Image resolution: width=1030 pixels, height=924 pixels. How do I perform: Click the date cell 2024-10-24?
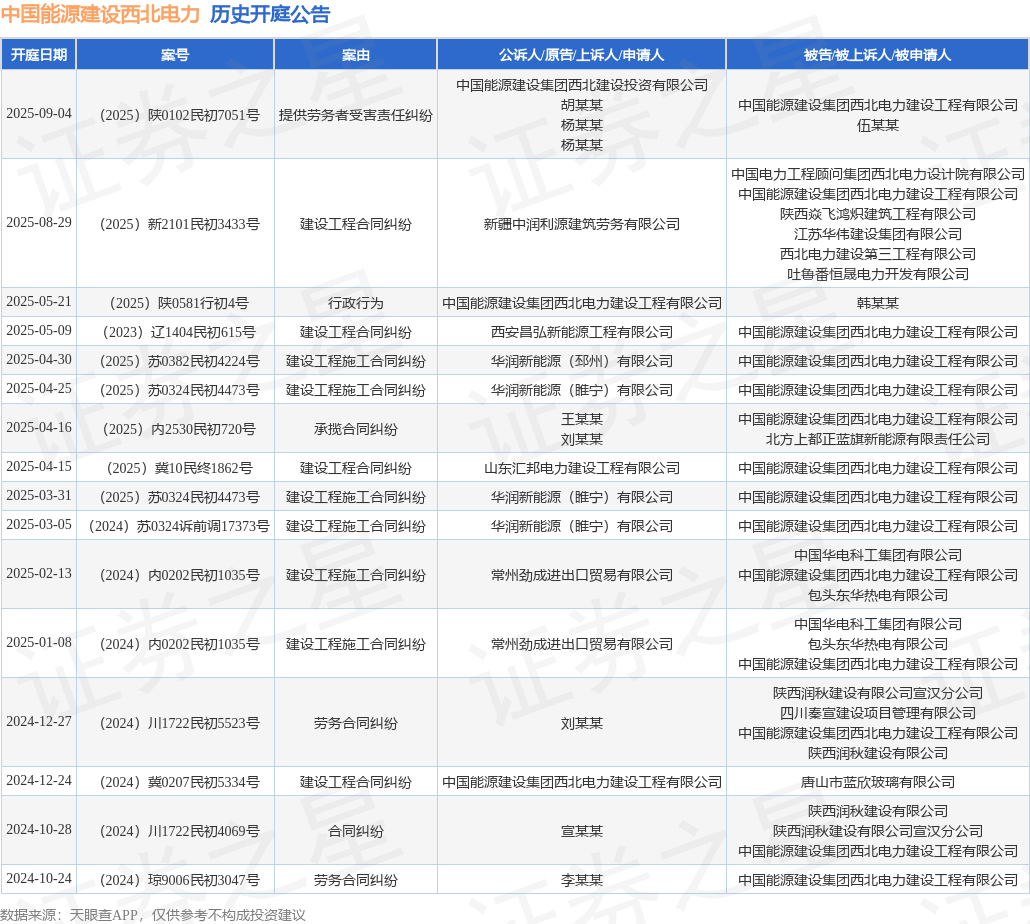coord(39,878)
